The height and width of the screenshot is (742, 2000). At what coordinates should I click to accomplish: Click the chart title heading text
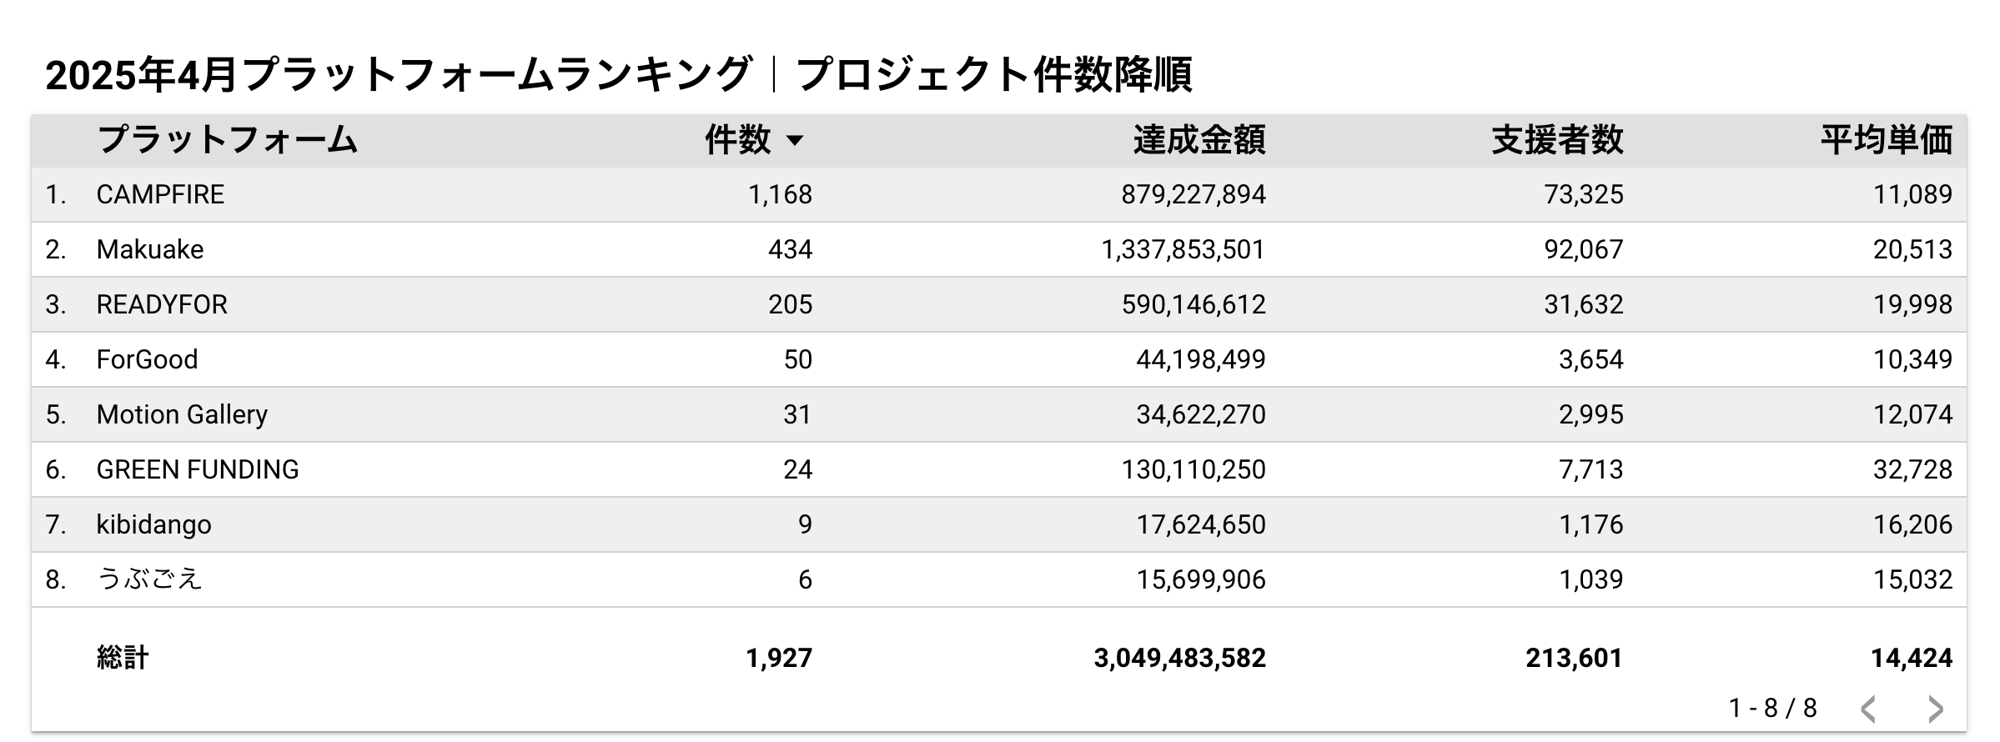tap(618, 75)
